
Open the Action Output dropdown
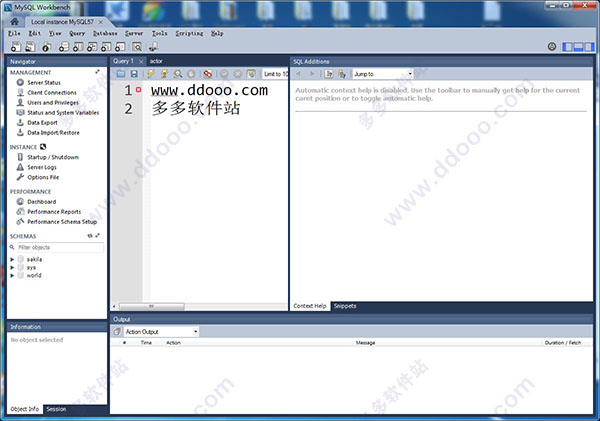point(161,331)
